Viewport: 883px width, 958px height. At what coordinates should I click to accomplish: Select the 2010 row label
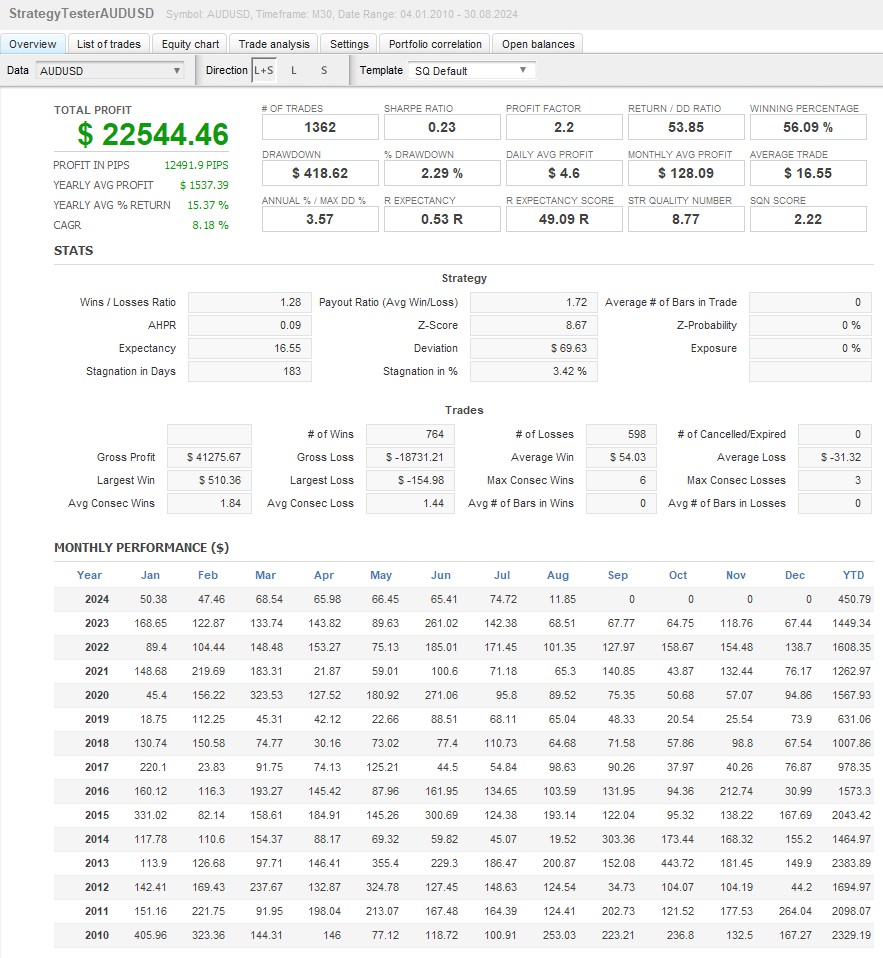click(97, 935)
